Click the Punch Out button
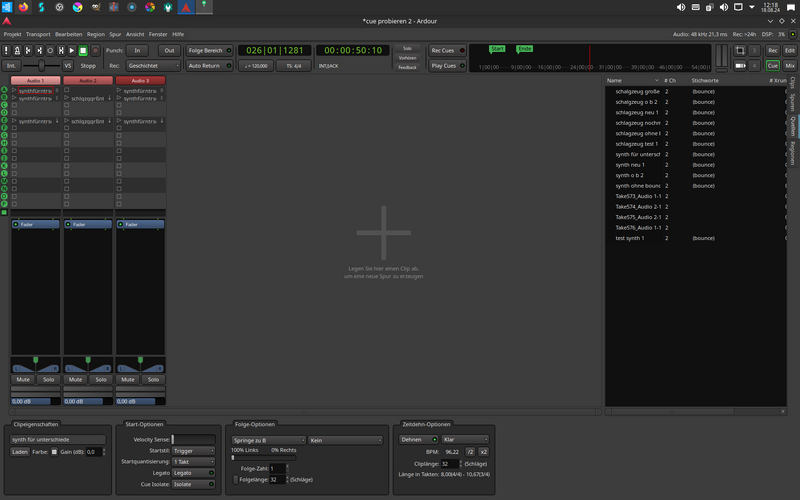This screenshot has width=800, height=500. (169, 51)
